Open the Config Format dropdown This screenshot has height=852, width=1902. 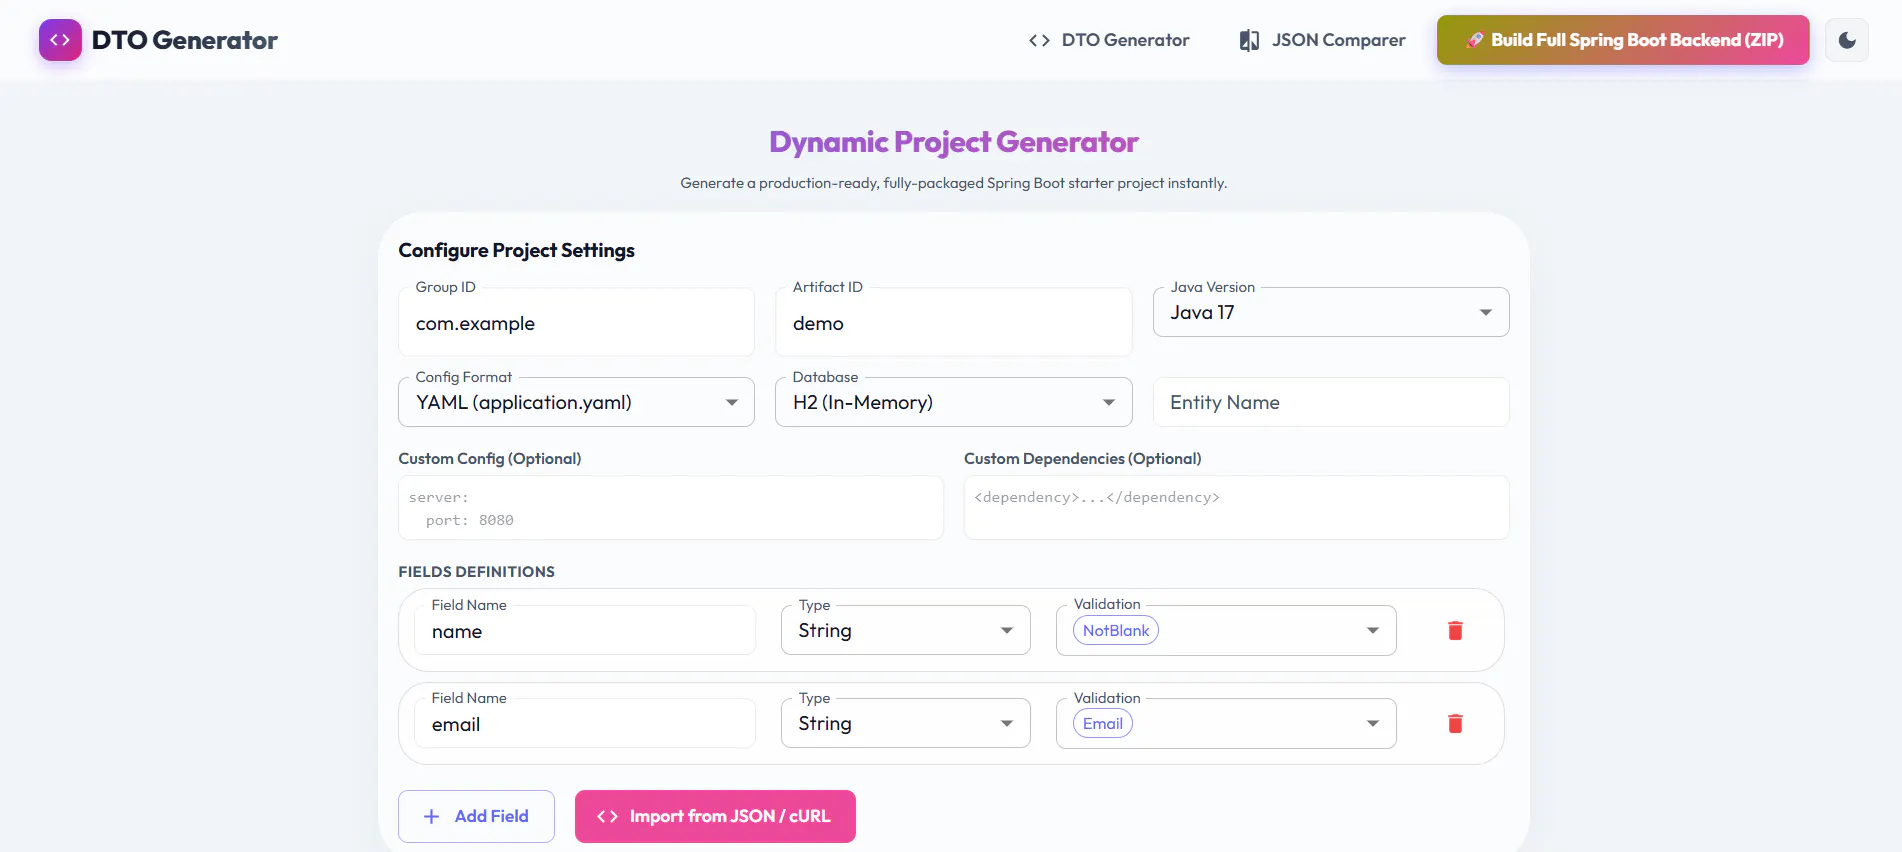point(576,402)
